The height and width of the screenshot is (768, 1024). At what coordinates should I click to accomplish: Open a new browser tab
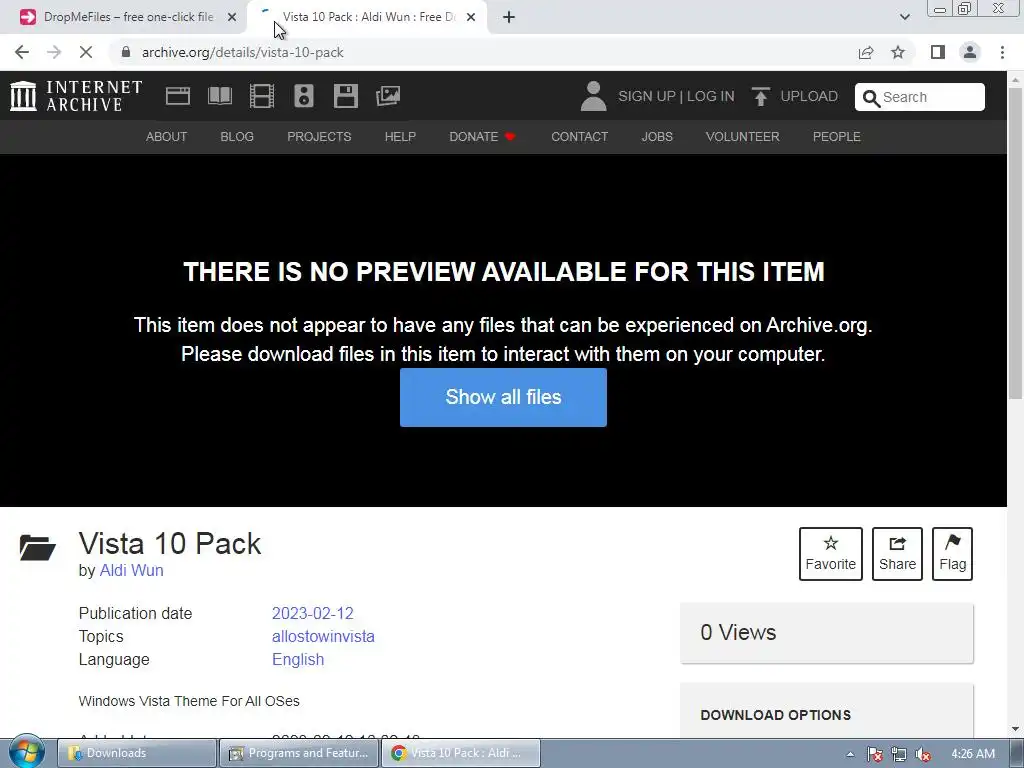509,18
